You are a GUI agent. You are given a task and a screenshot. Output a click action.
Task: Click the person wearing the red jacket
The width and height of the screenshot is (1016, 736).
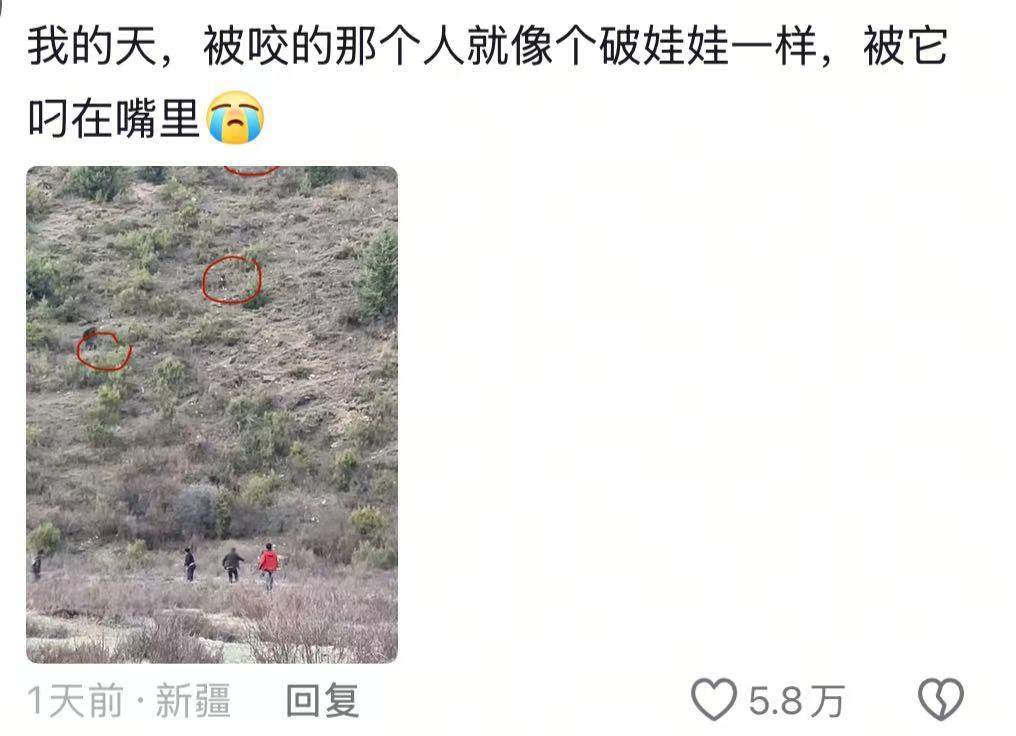(x=269, y=566)
